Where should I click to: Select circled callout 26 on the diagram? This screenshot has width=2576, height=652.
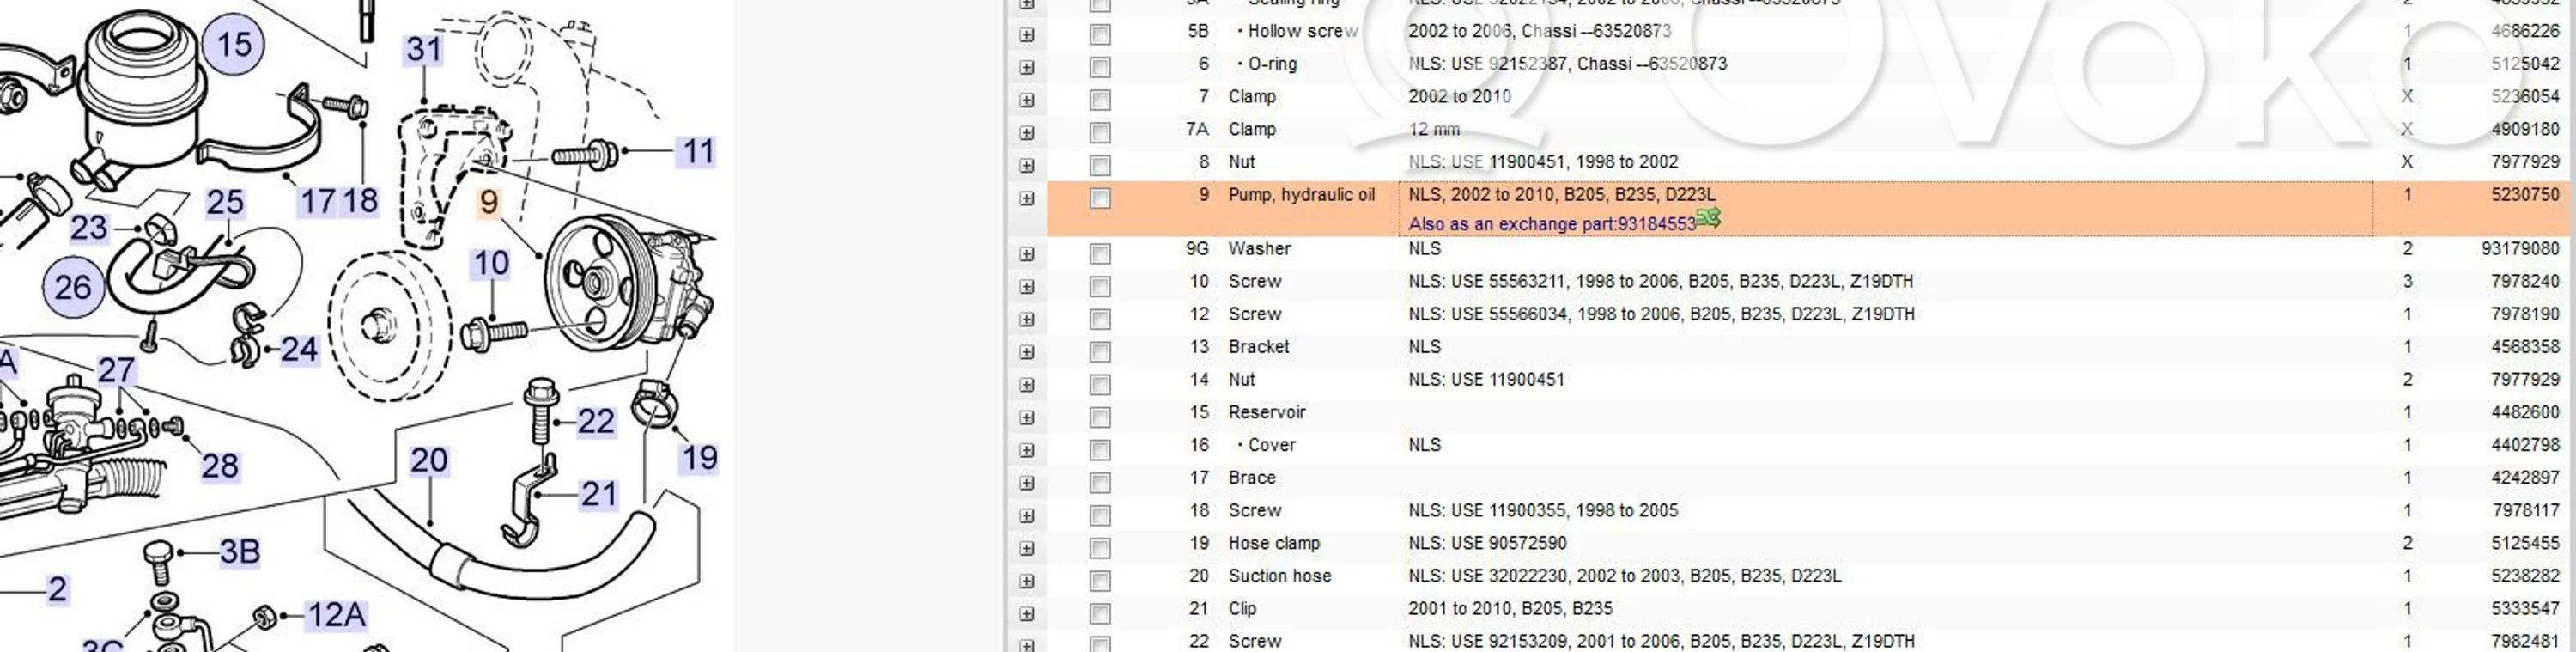click(73, 288)
